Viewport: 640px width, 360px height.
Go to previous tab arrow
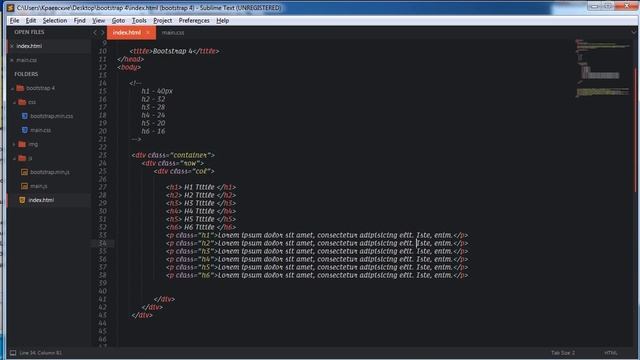coord(95,33)
